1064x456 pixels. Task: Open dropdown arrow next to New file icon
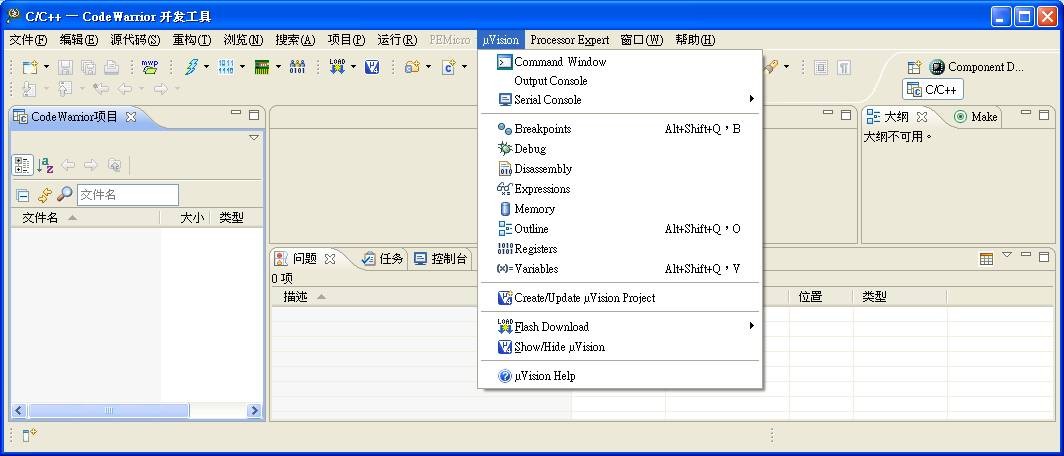46,67
